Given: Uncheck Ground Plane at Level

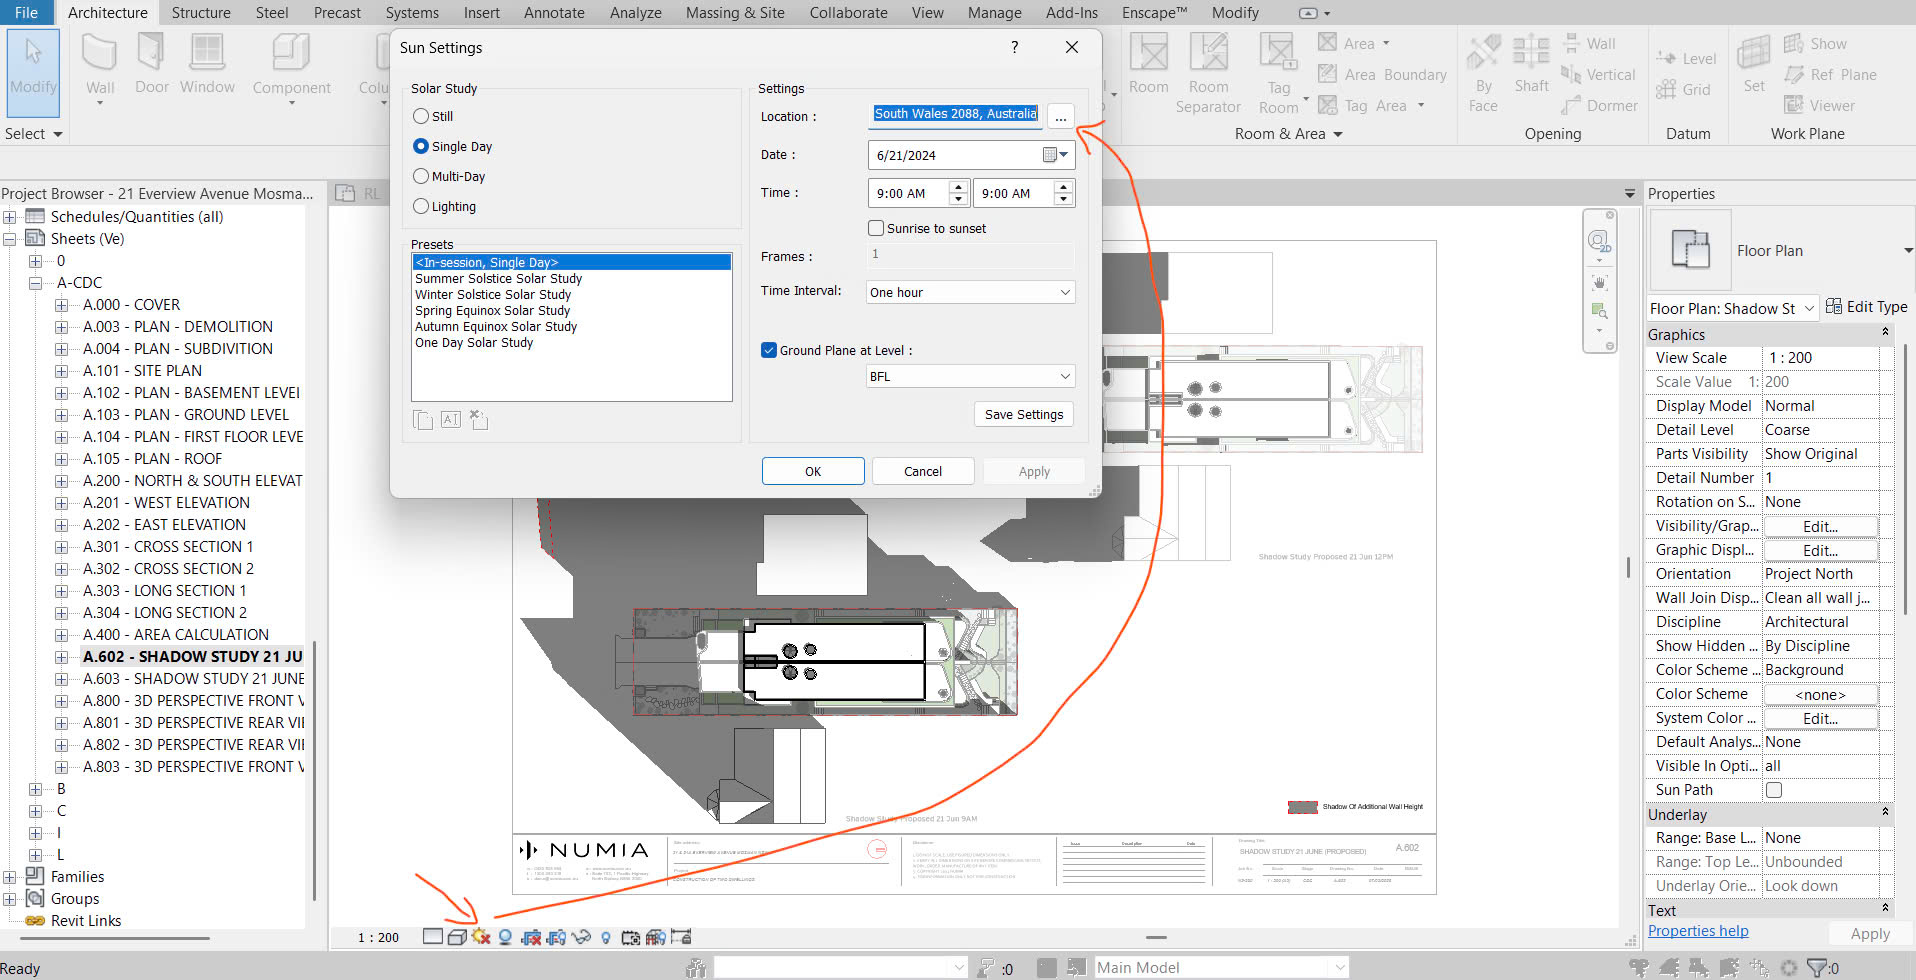Looking at the screenshot, I should point(769,350).
